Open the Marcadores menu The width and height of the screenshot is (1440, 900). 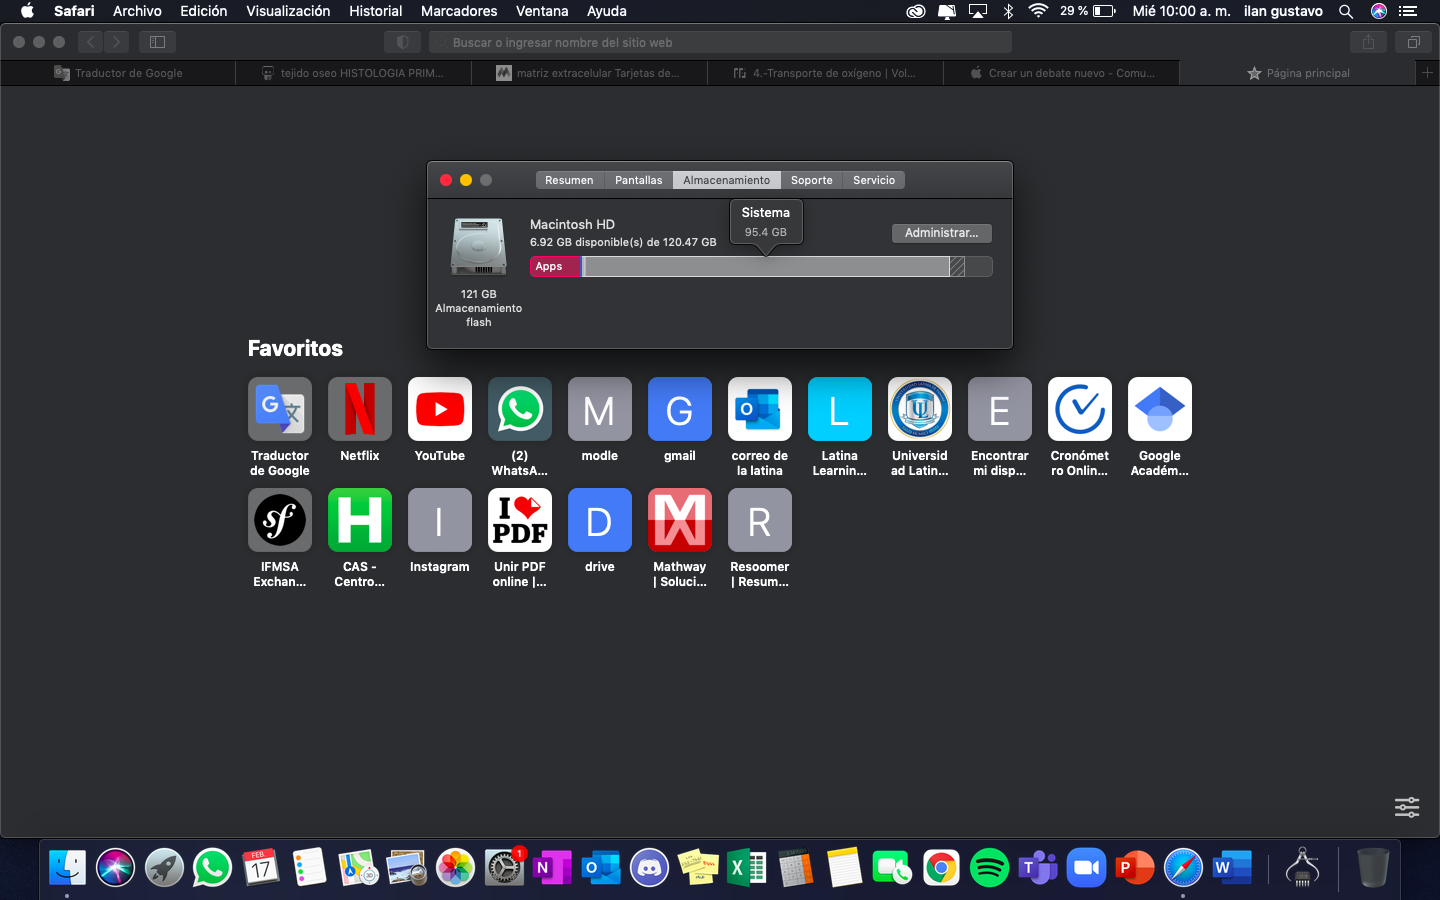pos(459,11)
